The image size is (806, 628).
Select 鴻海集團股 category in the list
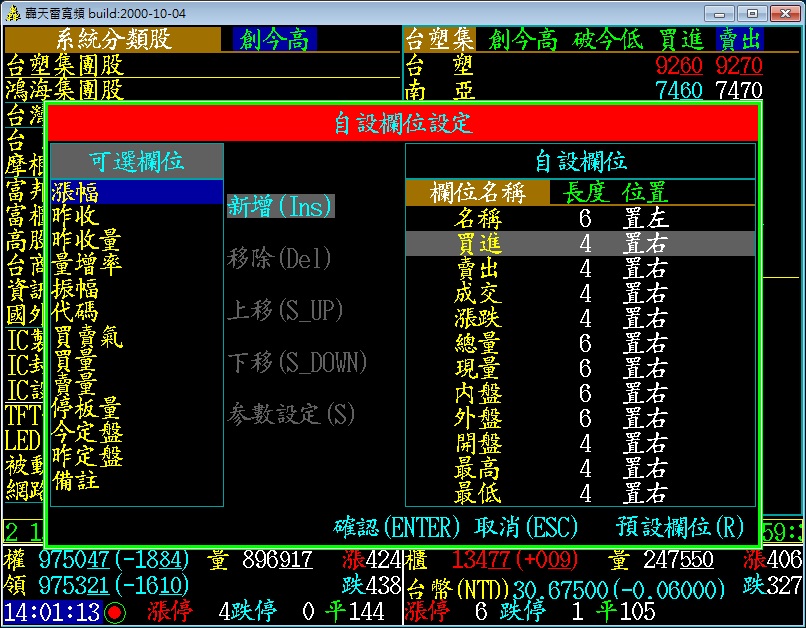65,90
